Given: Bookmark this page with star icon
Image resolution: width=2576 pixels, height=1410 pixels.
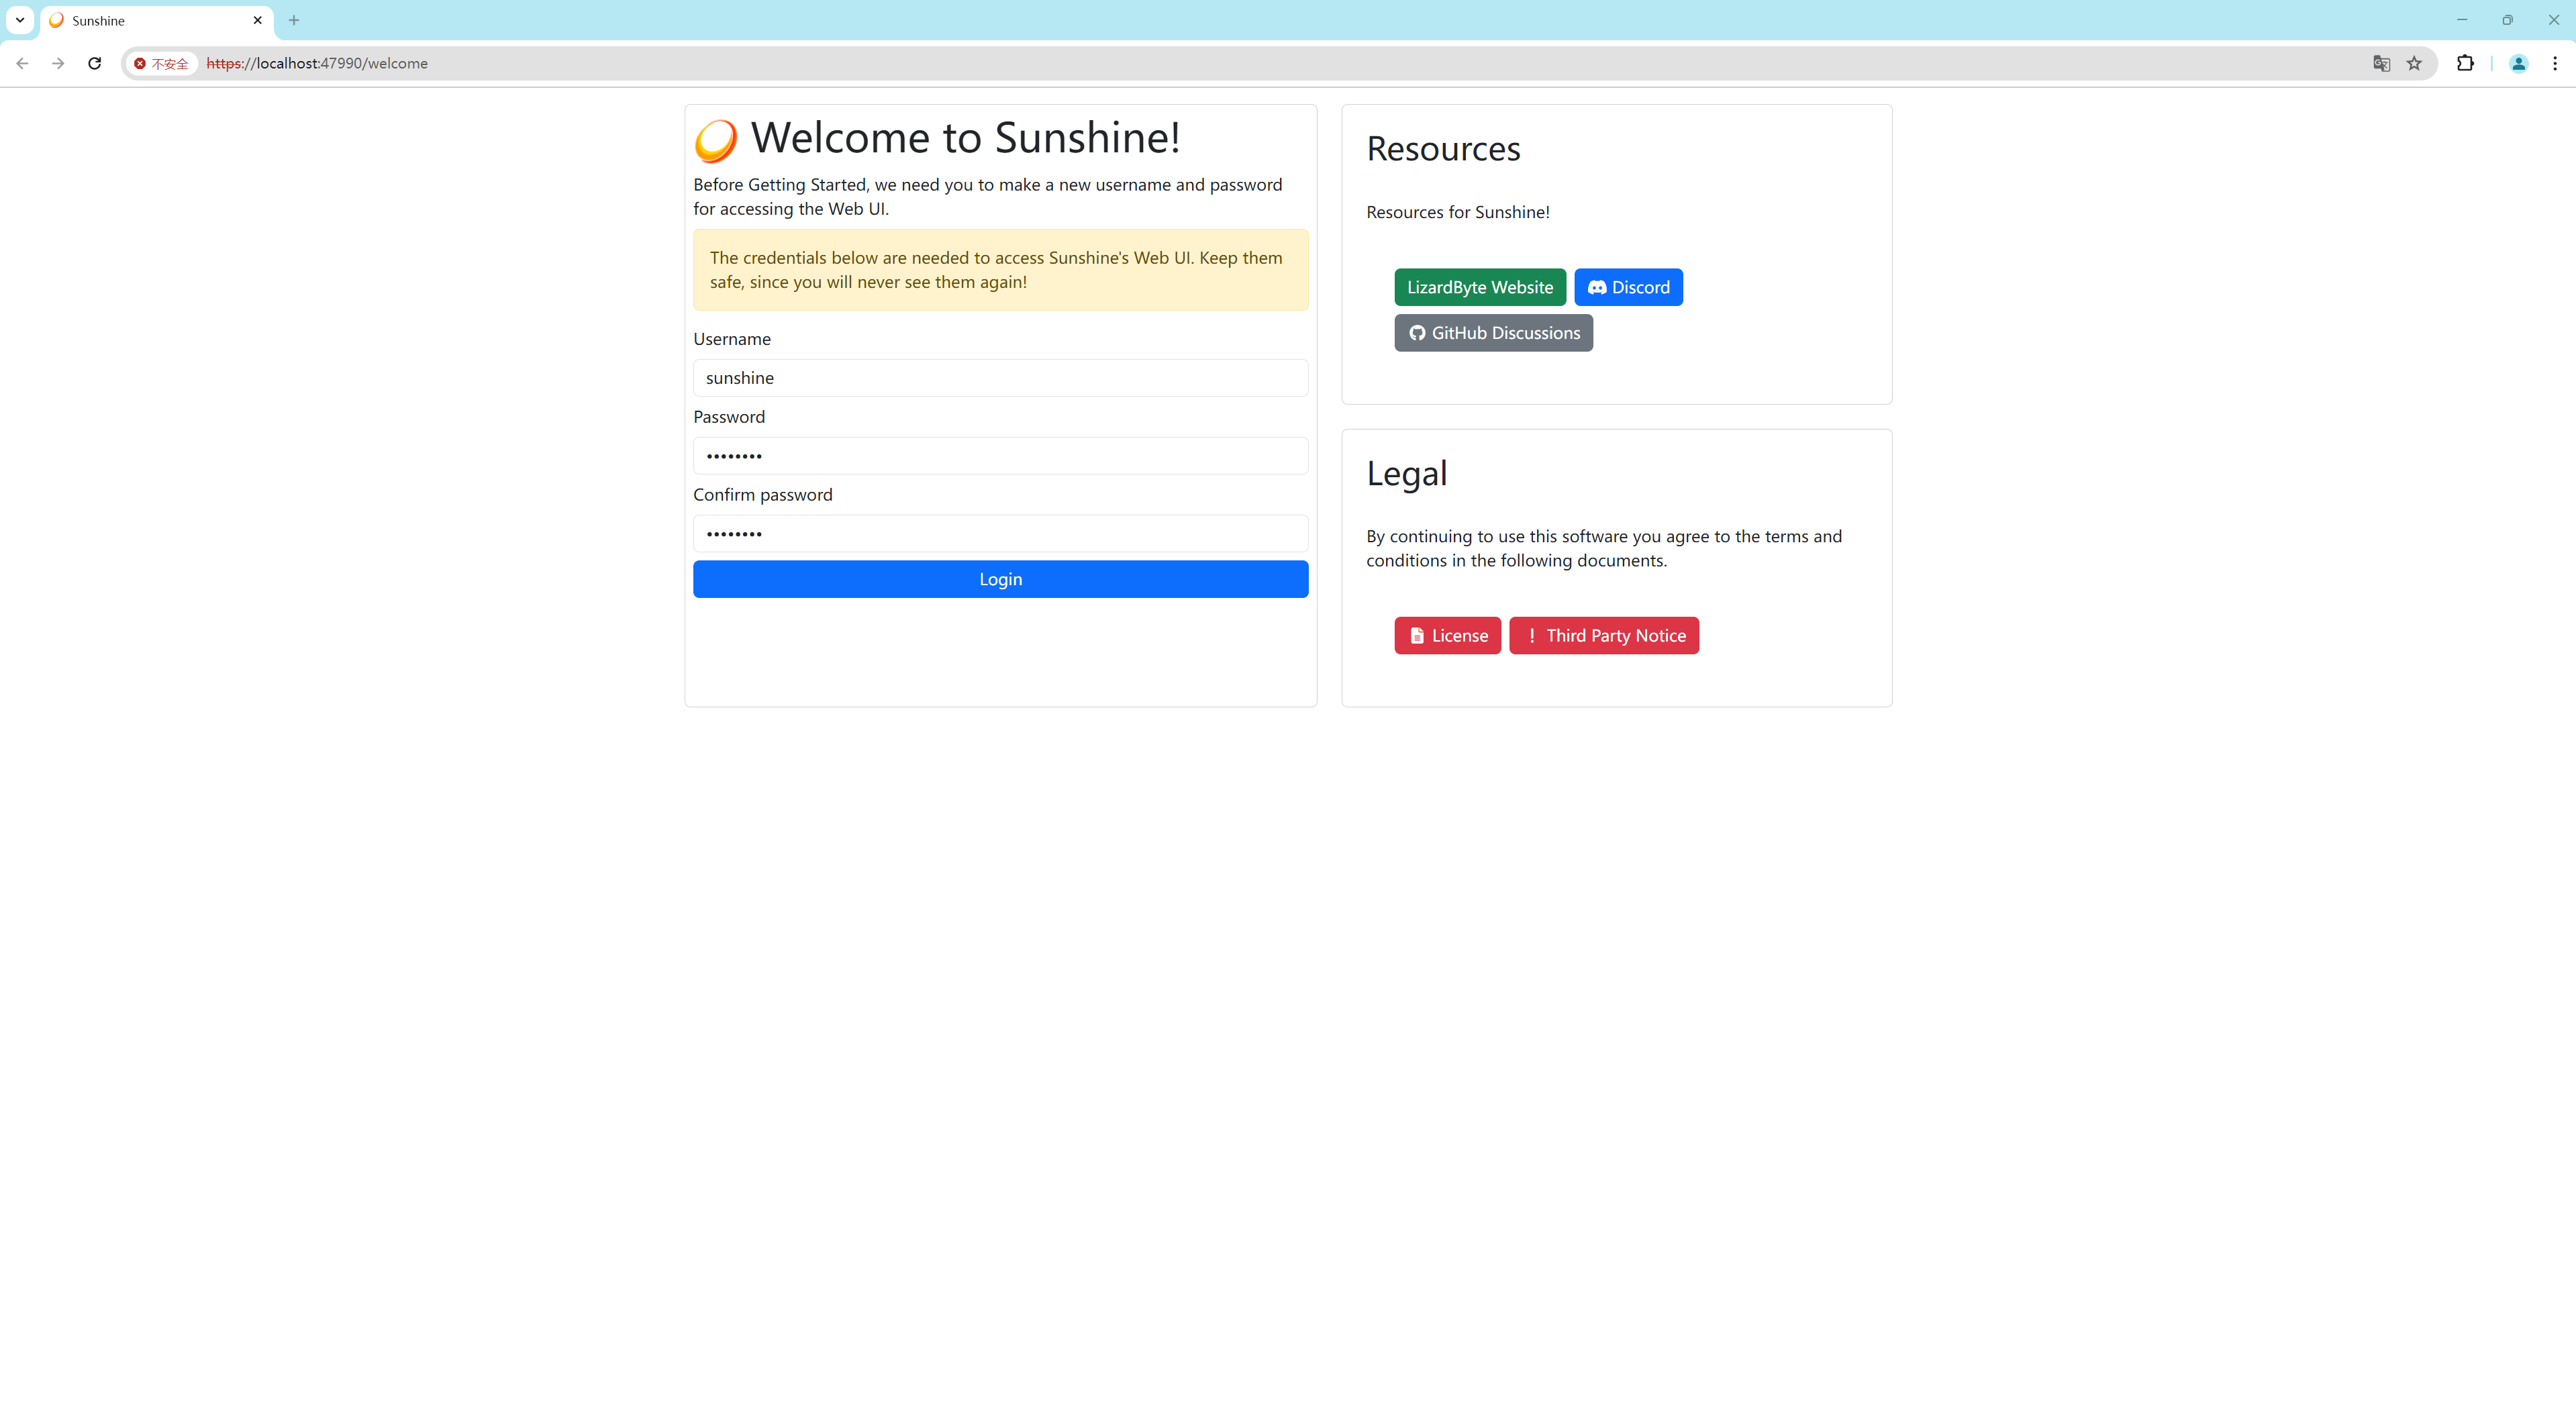Looking at the screenshot, I should (x=2414, y=63).
